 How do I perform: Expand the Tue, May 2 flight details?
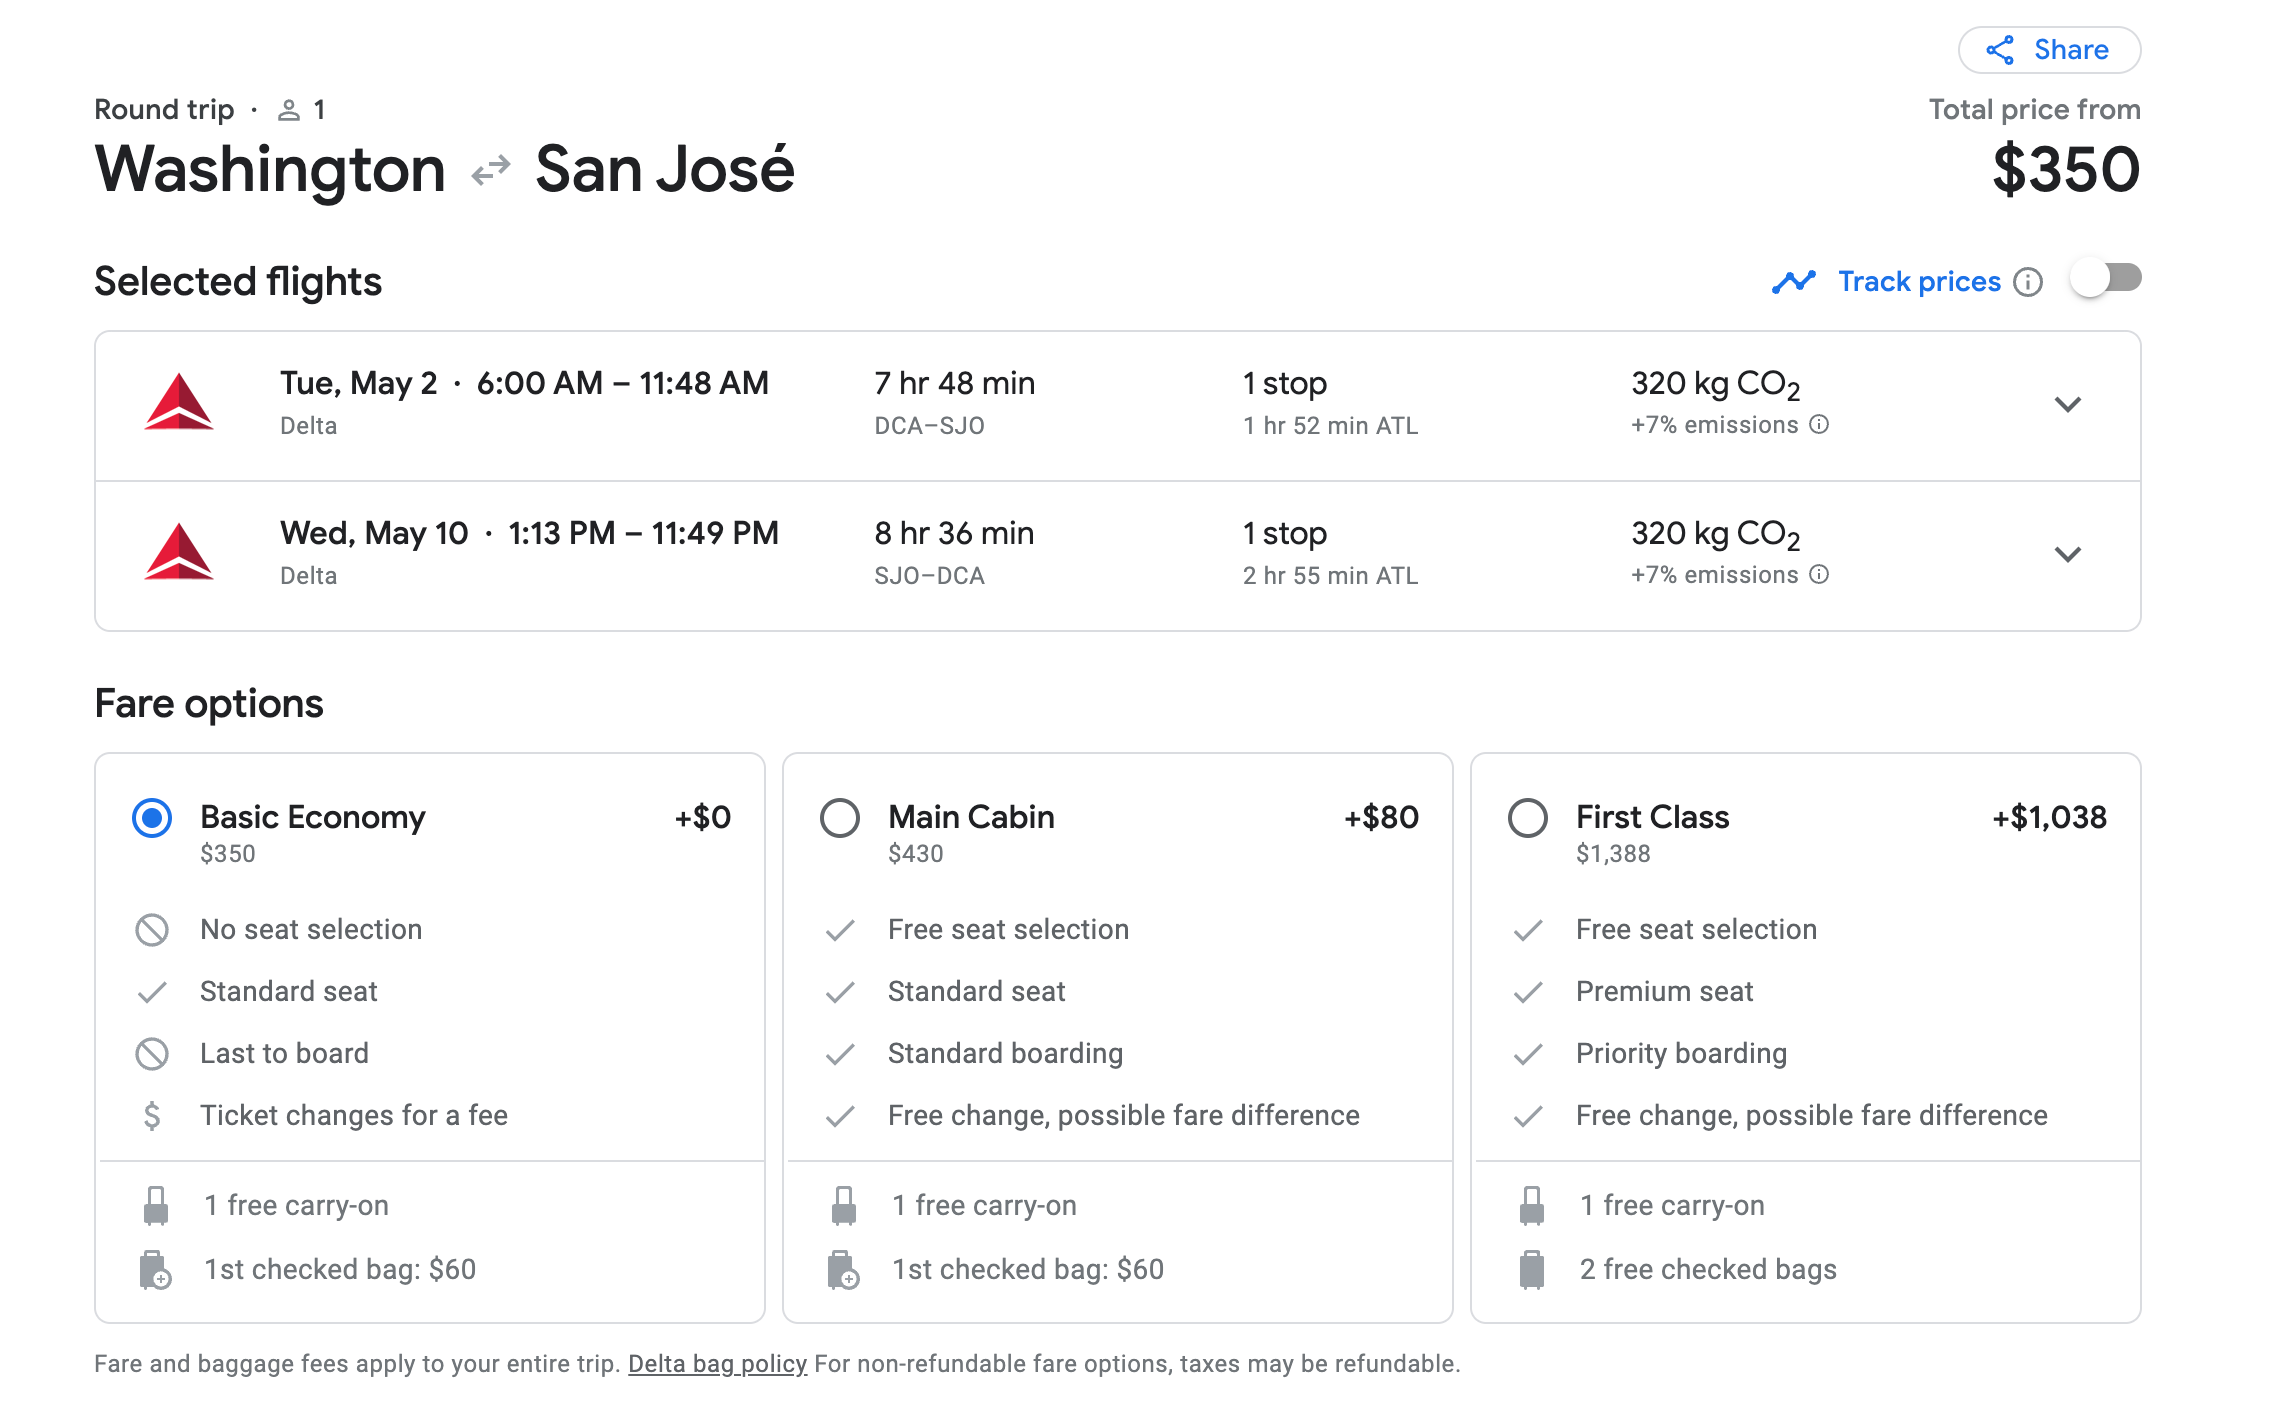2067,404
